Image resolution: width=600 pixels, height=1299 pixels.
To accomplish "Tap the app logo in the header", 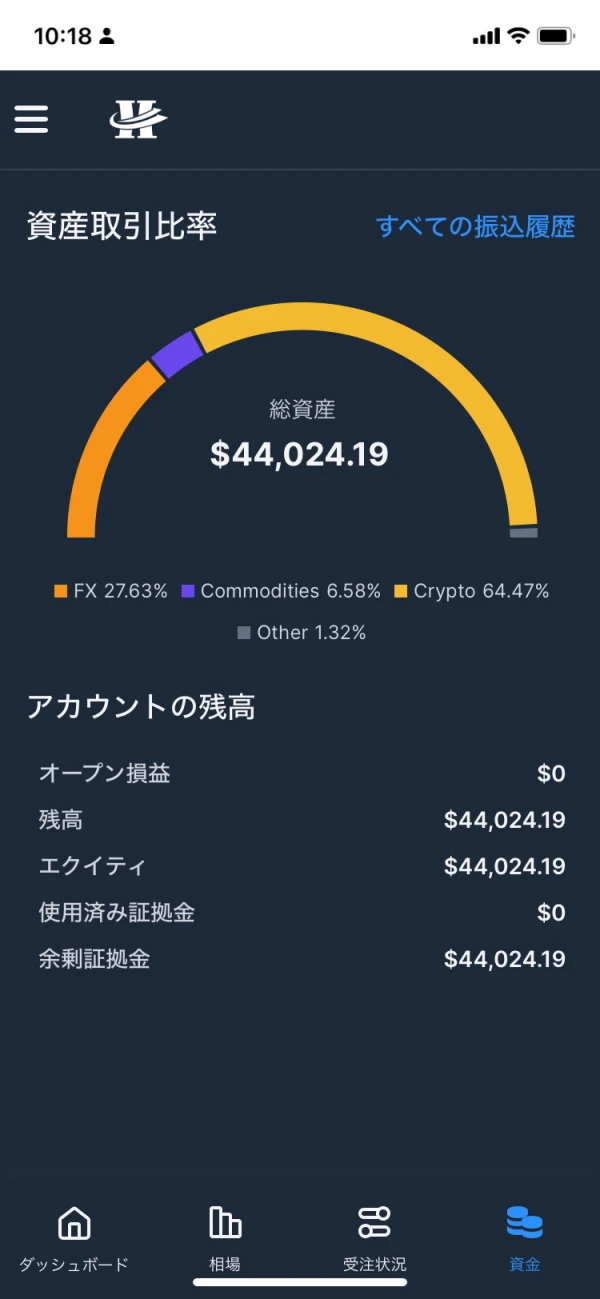I will click(137, 119).
